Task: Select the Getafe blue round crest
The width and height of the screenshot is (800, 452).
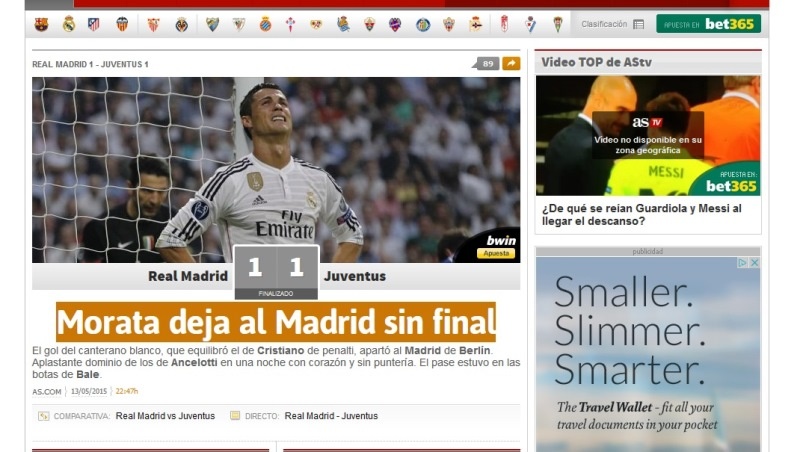Action: click(x=423, y=24)
